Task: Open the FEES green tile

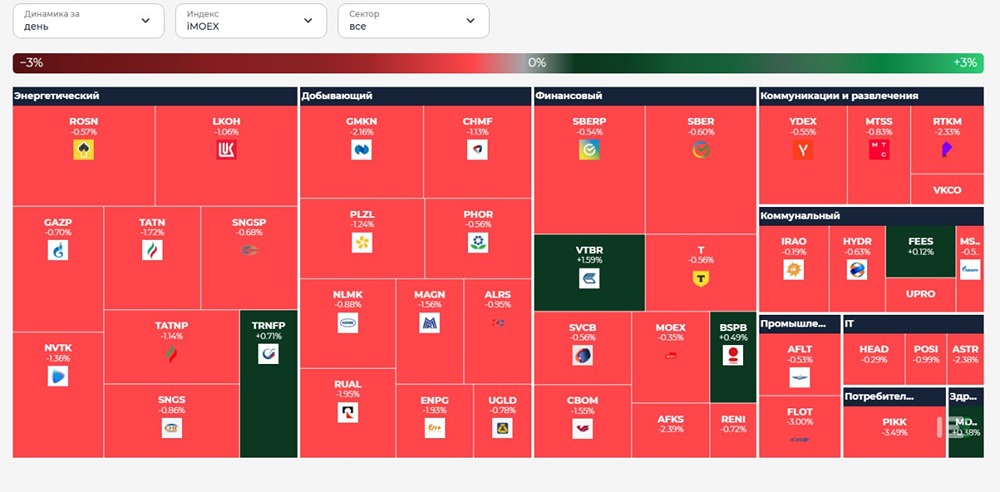Action: (x=920, y=251)
